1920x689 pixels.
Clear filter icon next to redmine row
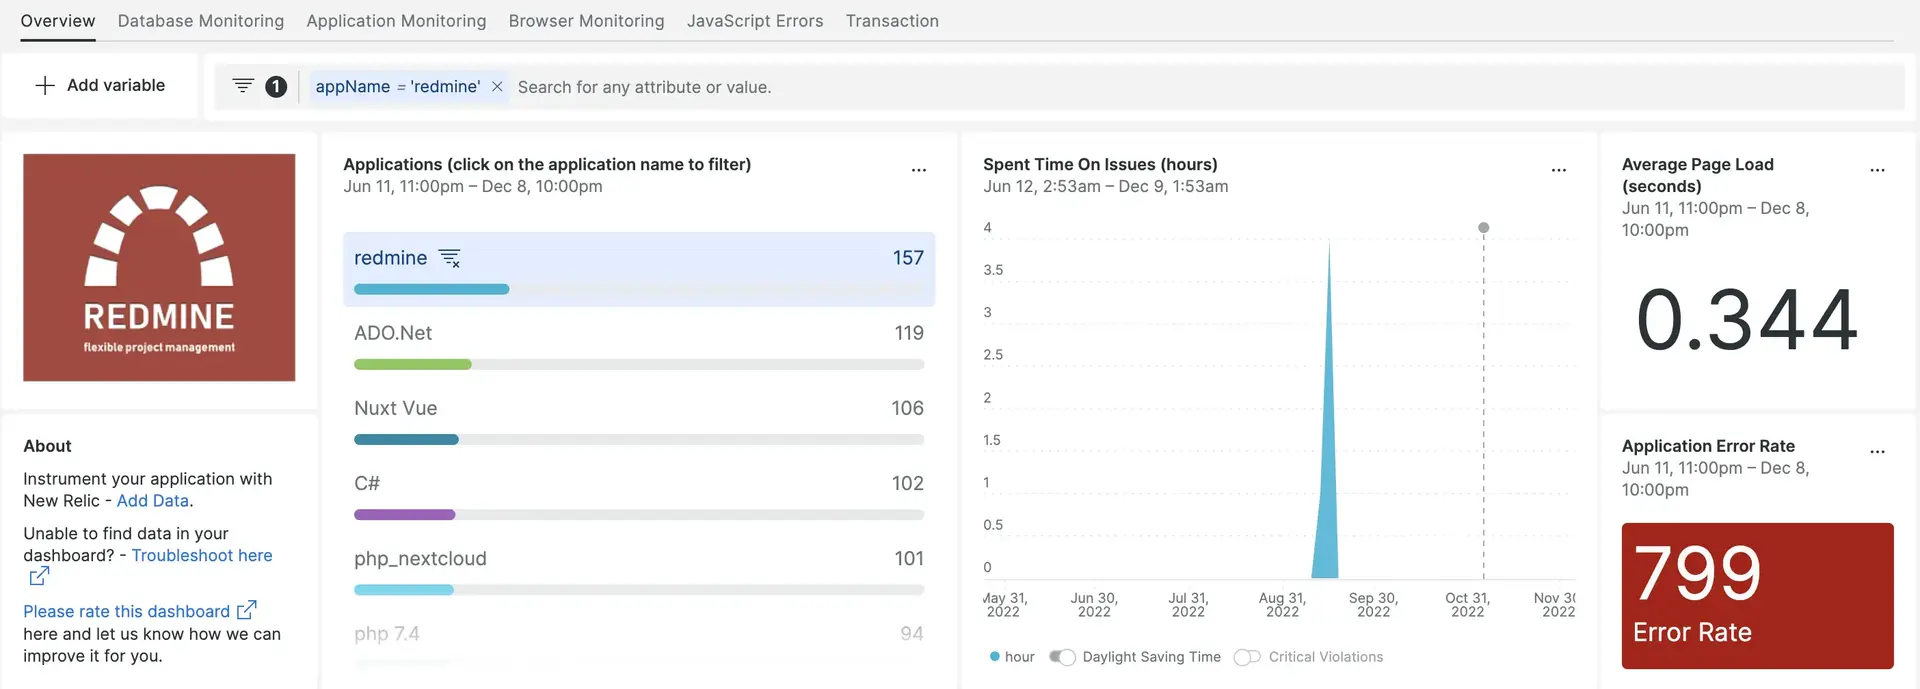(450, 258)
